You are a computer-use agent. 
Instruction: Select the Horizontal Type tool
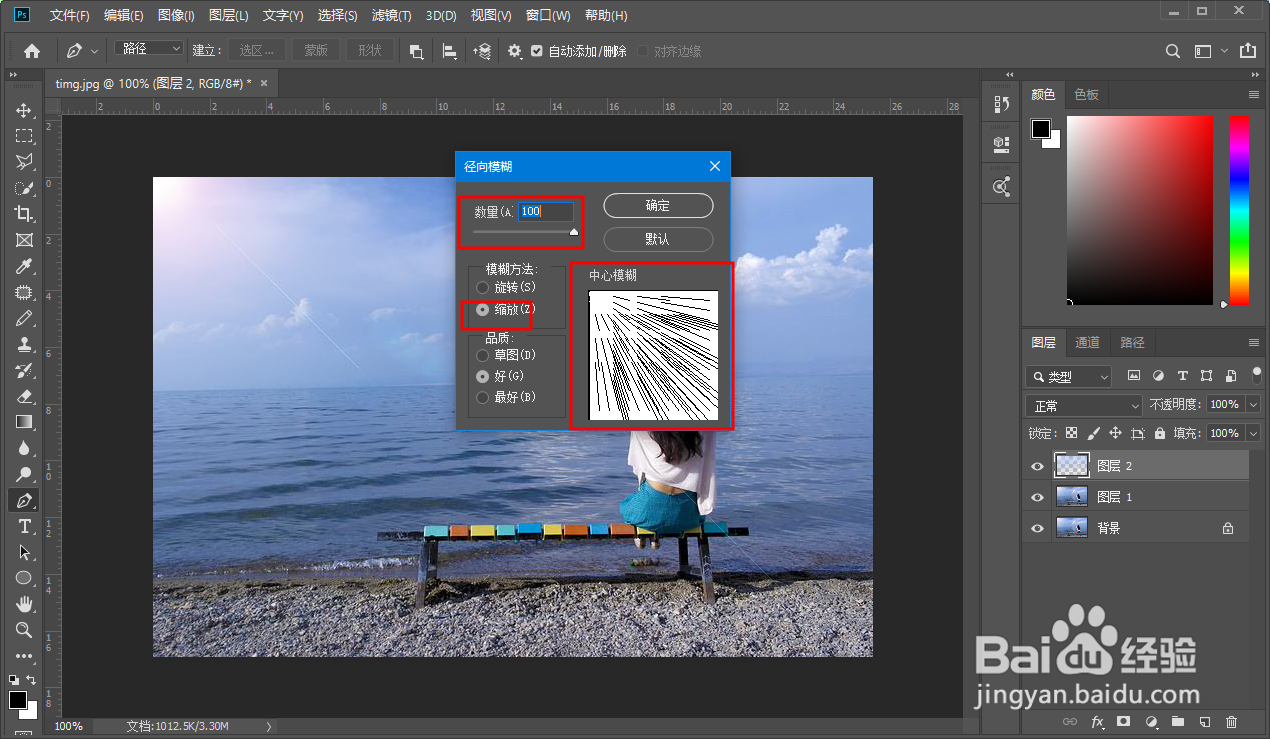click(24, 526)
